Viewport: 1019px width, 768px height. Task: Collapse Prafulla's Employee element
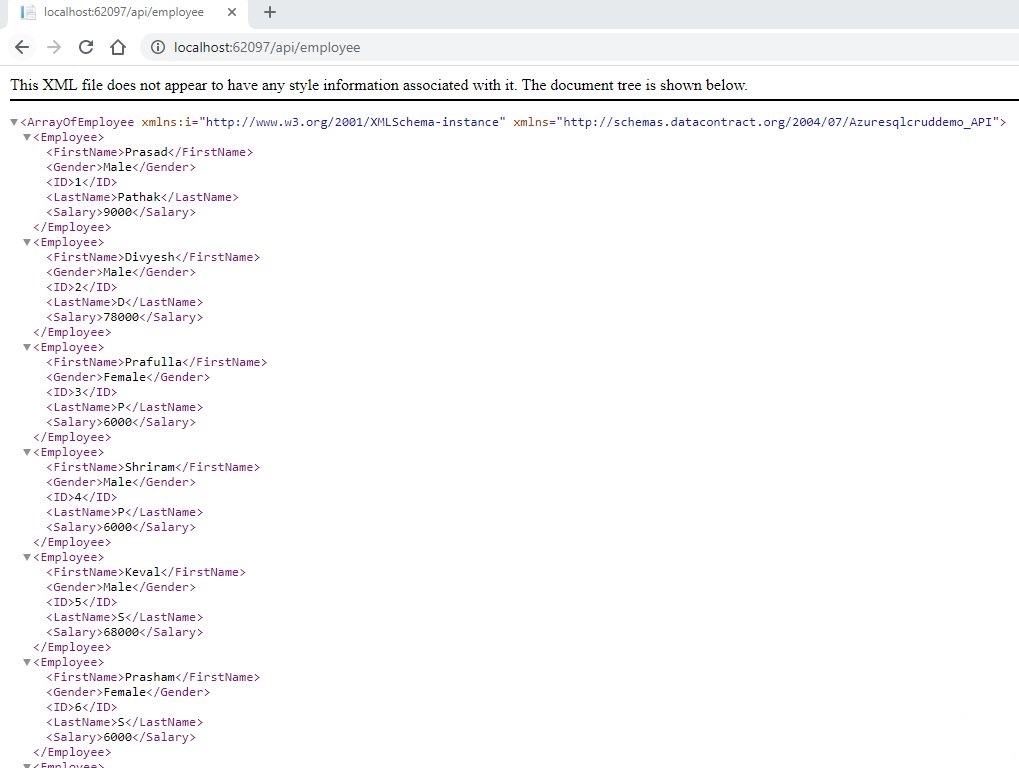(27, 346)
